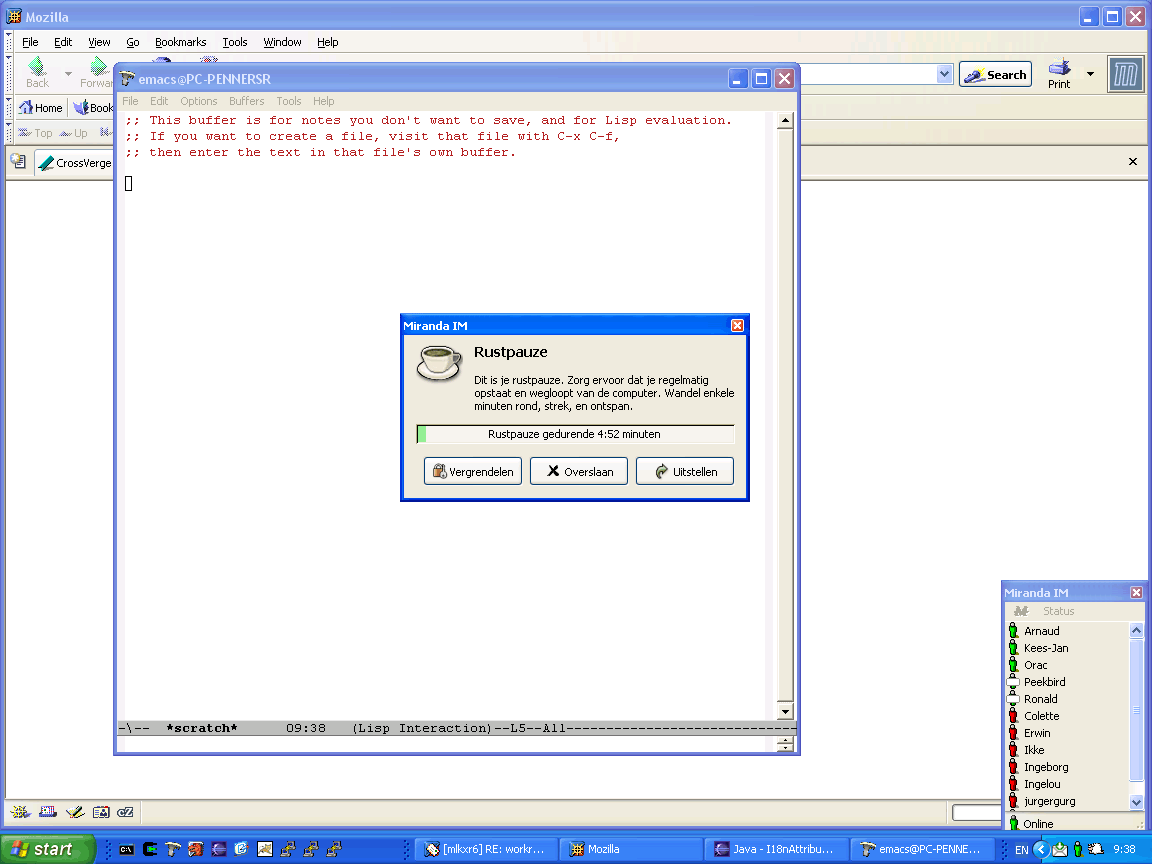
Task: Click the Vergrendelen lock button
Action: (472, 471)
